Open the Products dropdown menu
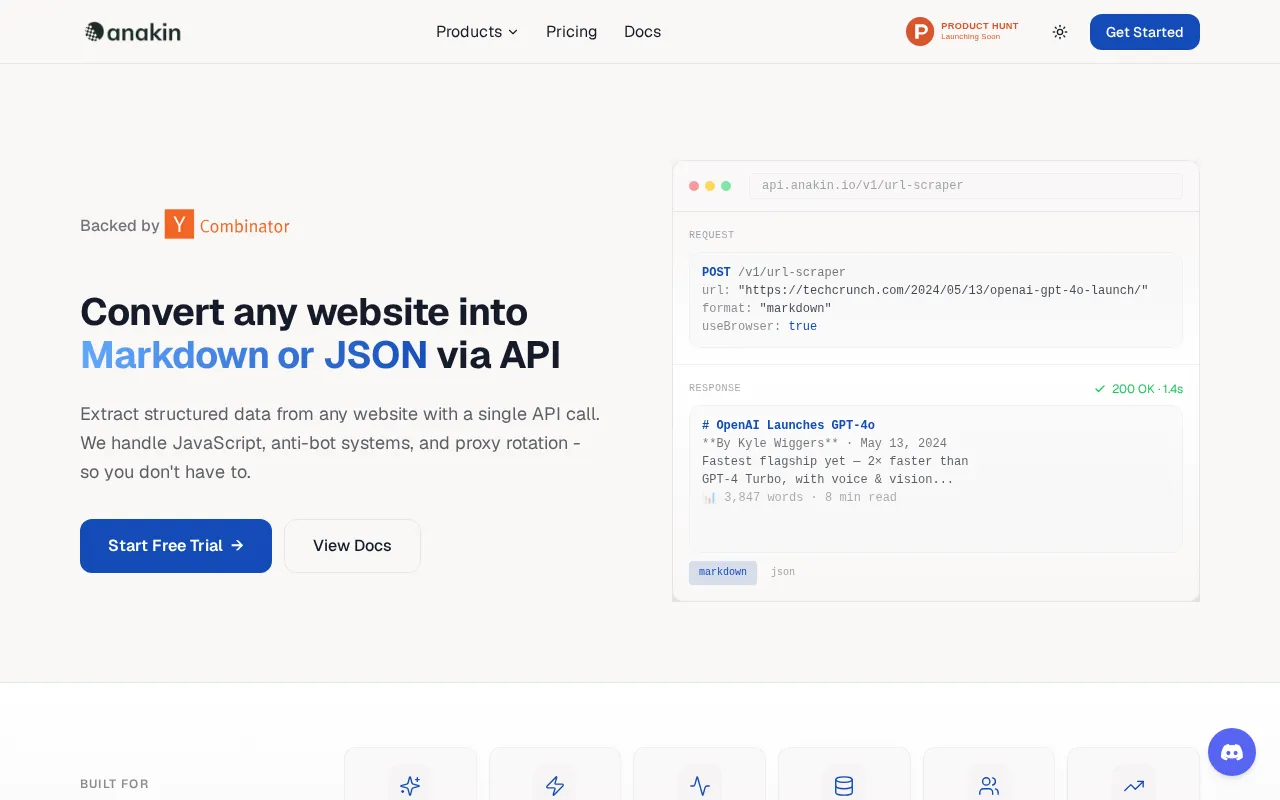The image size is (1280, 800). (477, 32)
